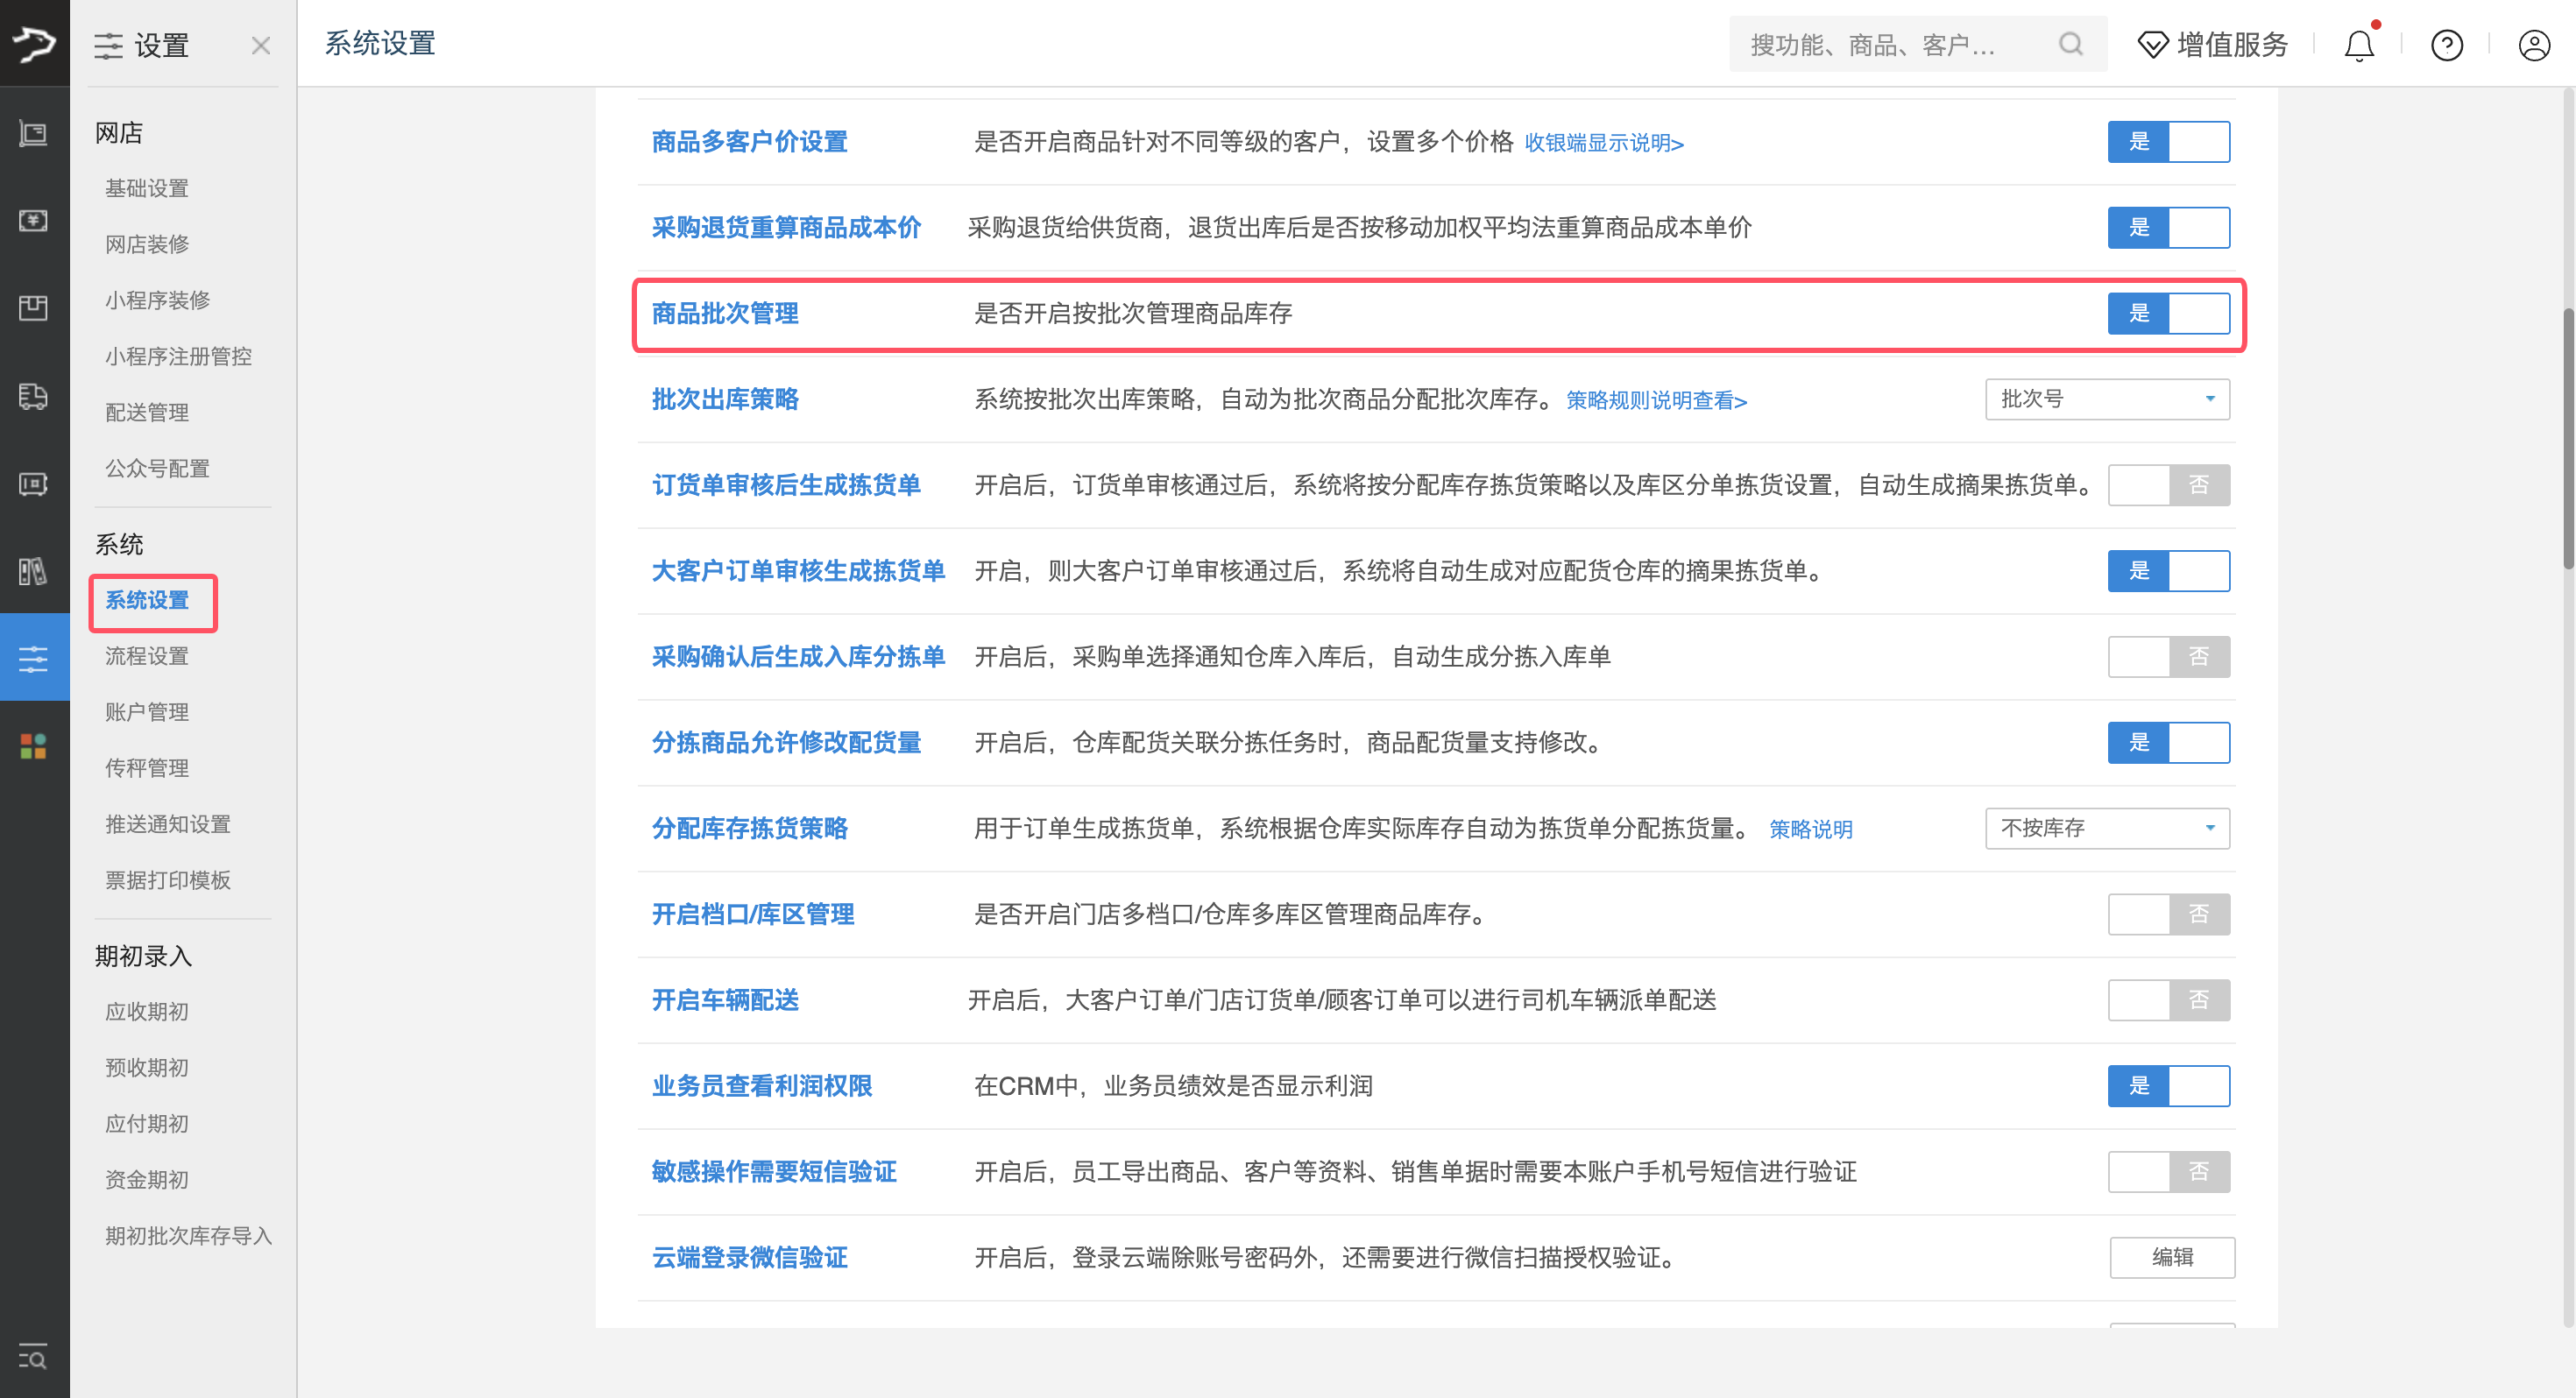
Task: Select 配送管理 in sidebar
Action: [147, 412]
